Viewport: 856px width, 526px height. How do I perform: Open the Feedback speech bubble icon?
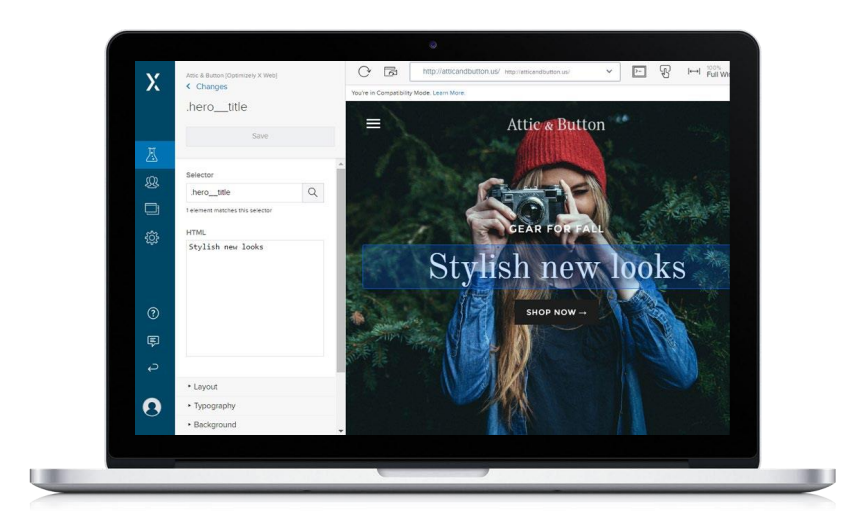(153, 341)
